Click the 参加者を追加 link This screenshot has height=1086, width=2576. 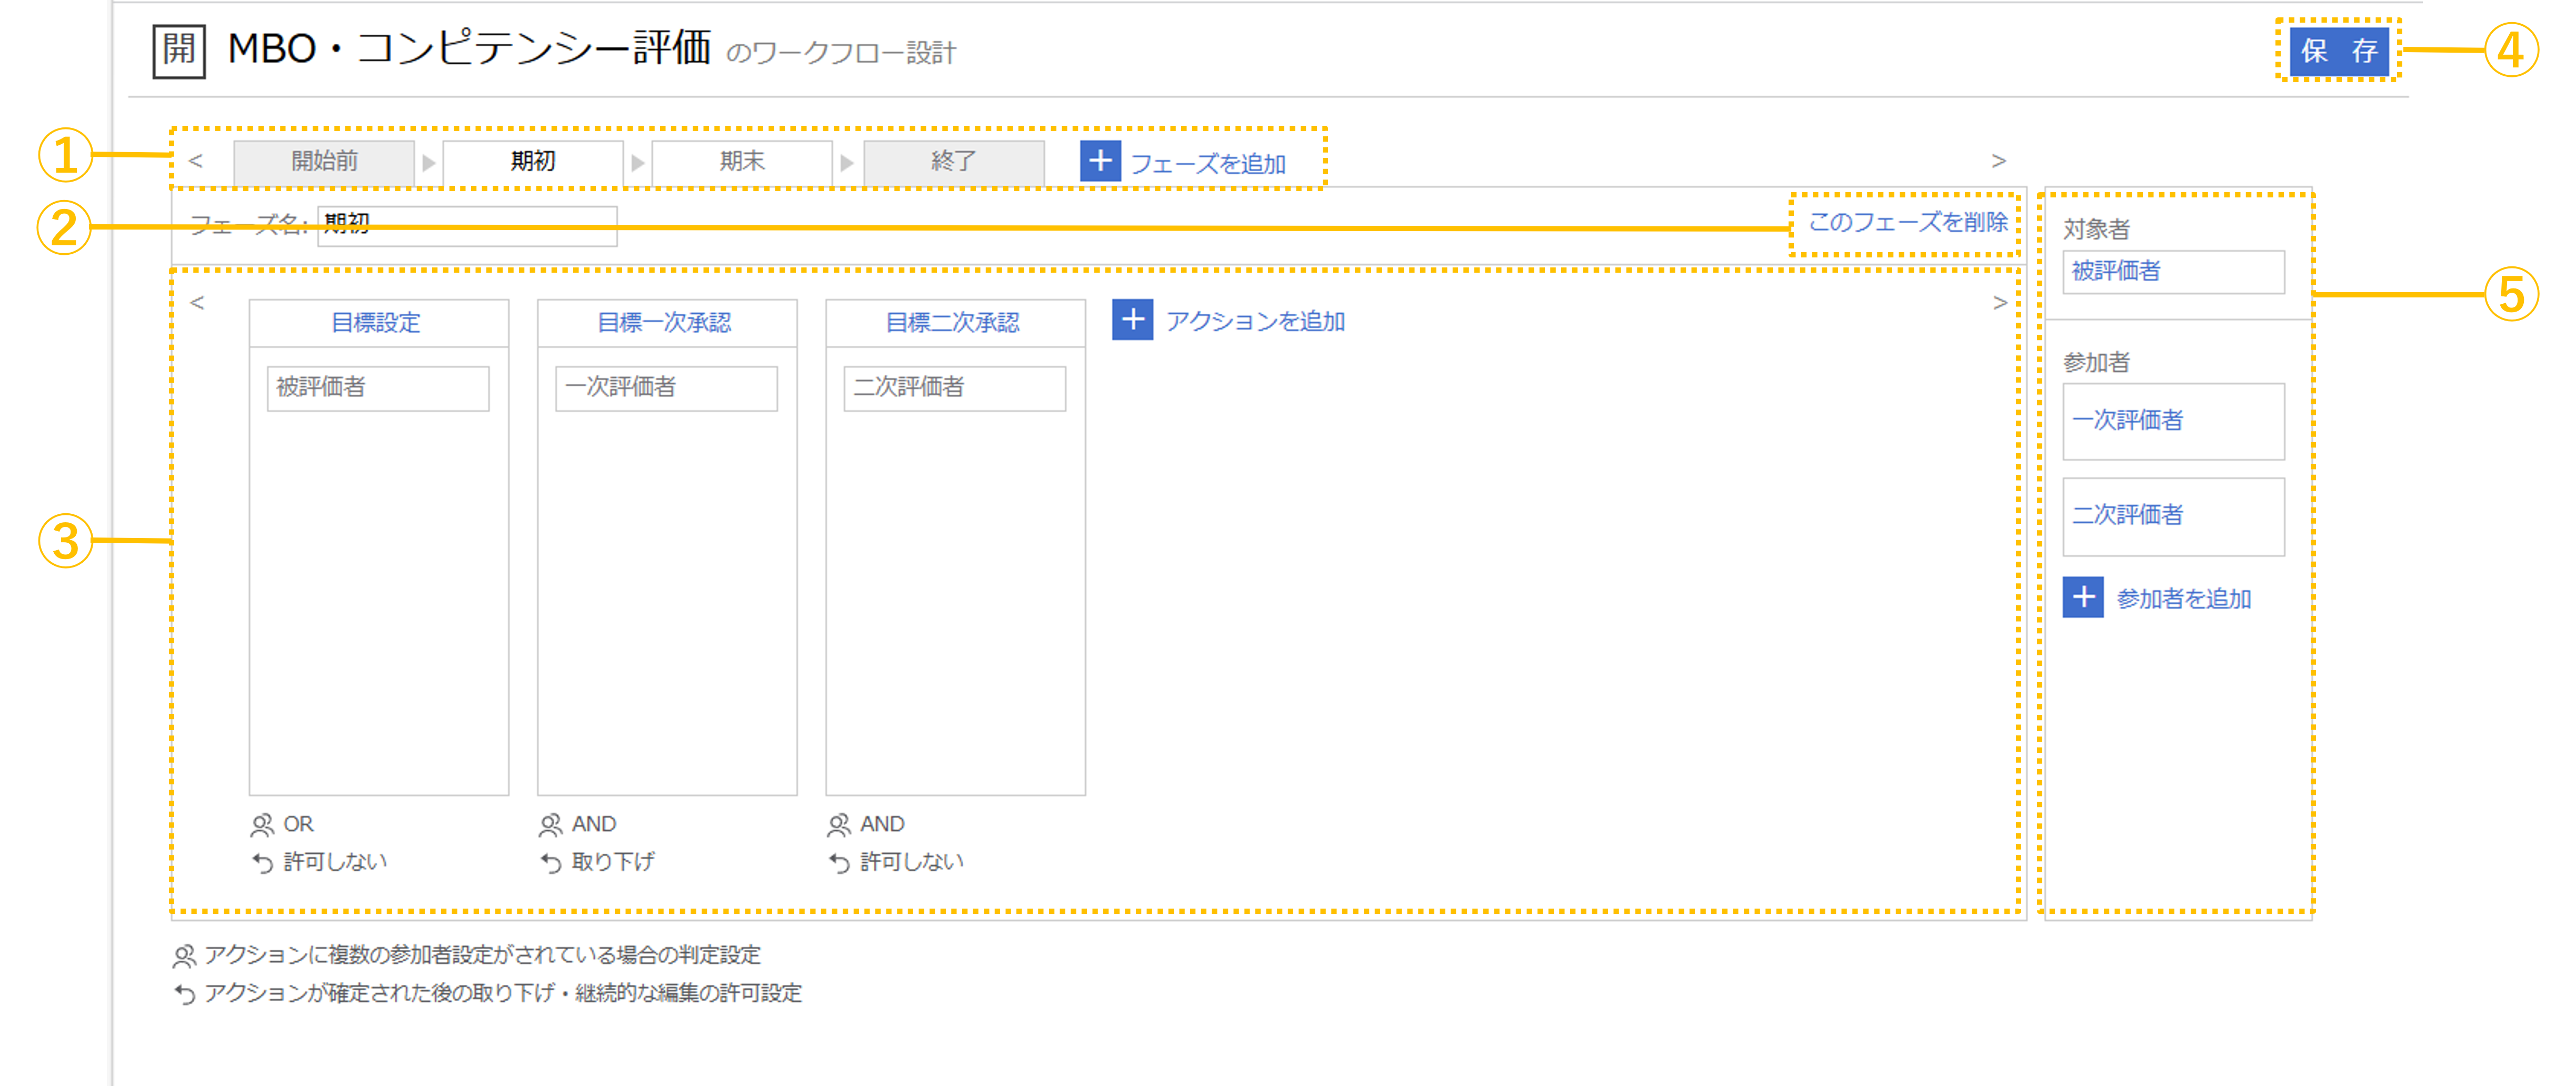[x=2183, y=599]
